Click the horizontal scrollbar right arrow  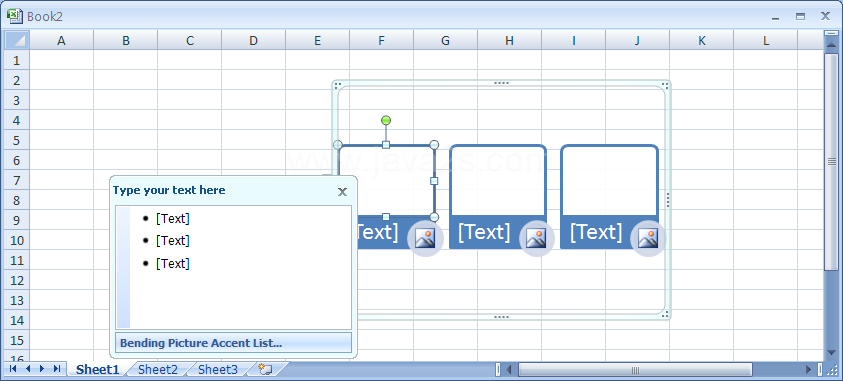click(x=809, y=370)
